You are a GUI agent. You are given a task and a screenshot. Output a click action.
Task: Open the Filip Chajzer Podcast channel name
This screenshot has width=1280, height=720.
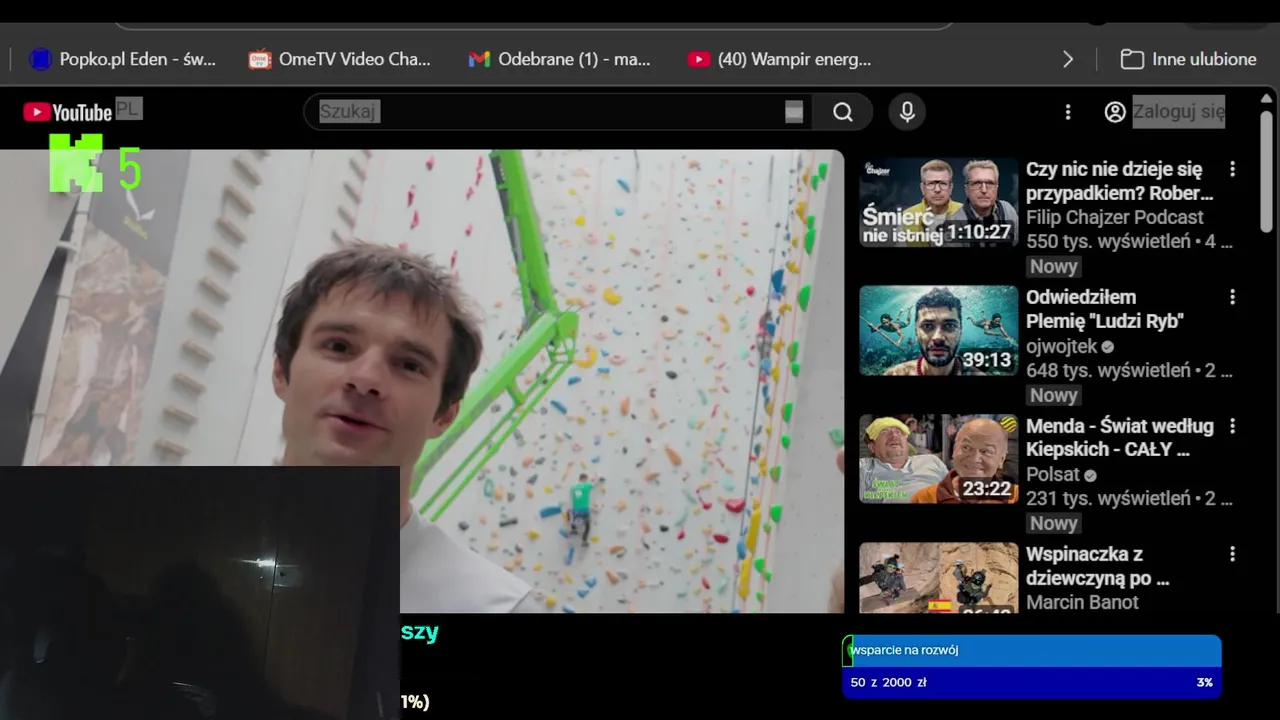pyautogui.click(x=1115, y=217)
